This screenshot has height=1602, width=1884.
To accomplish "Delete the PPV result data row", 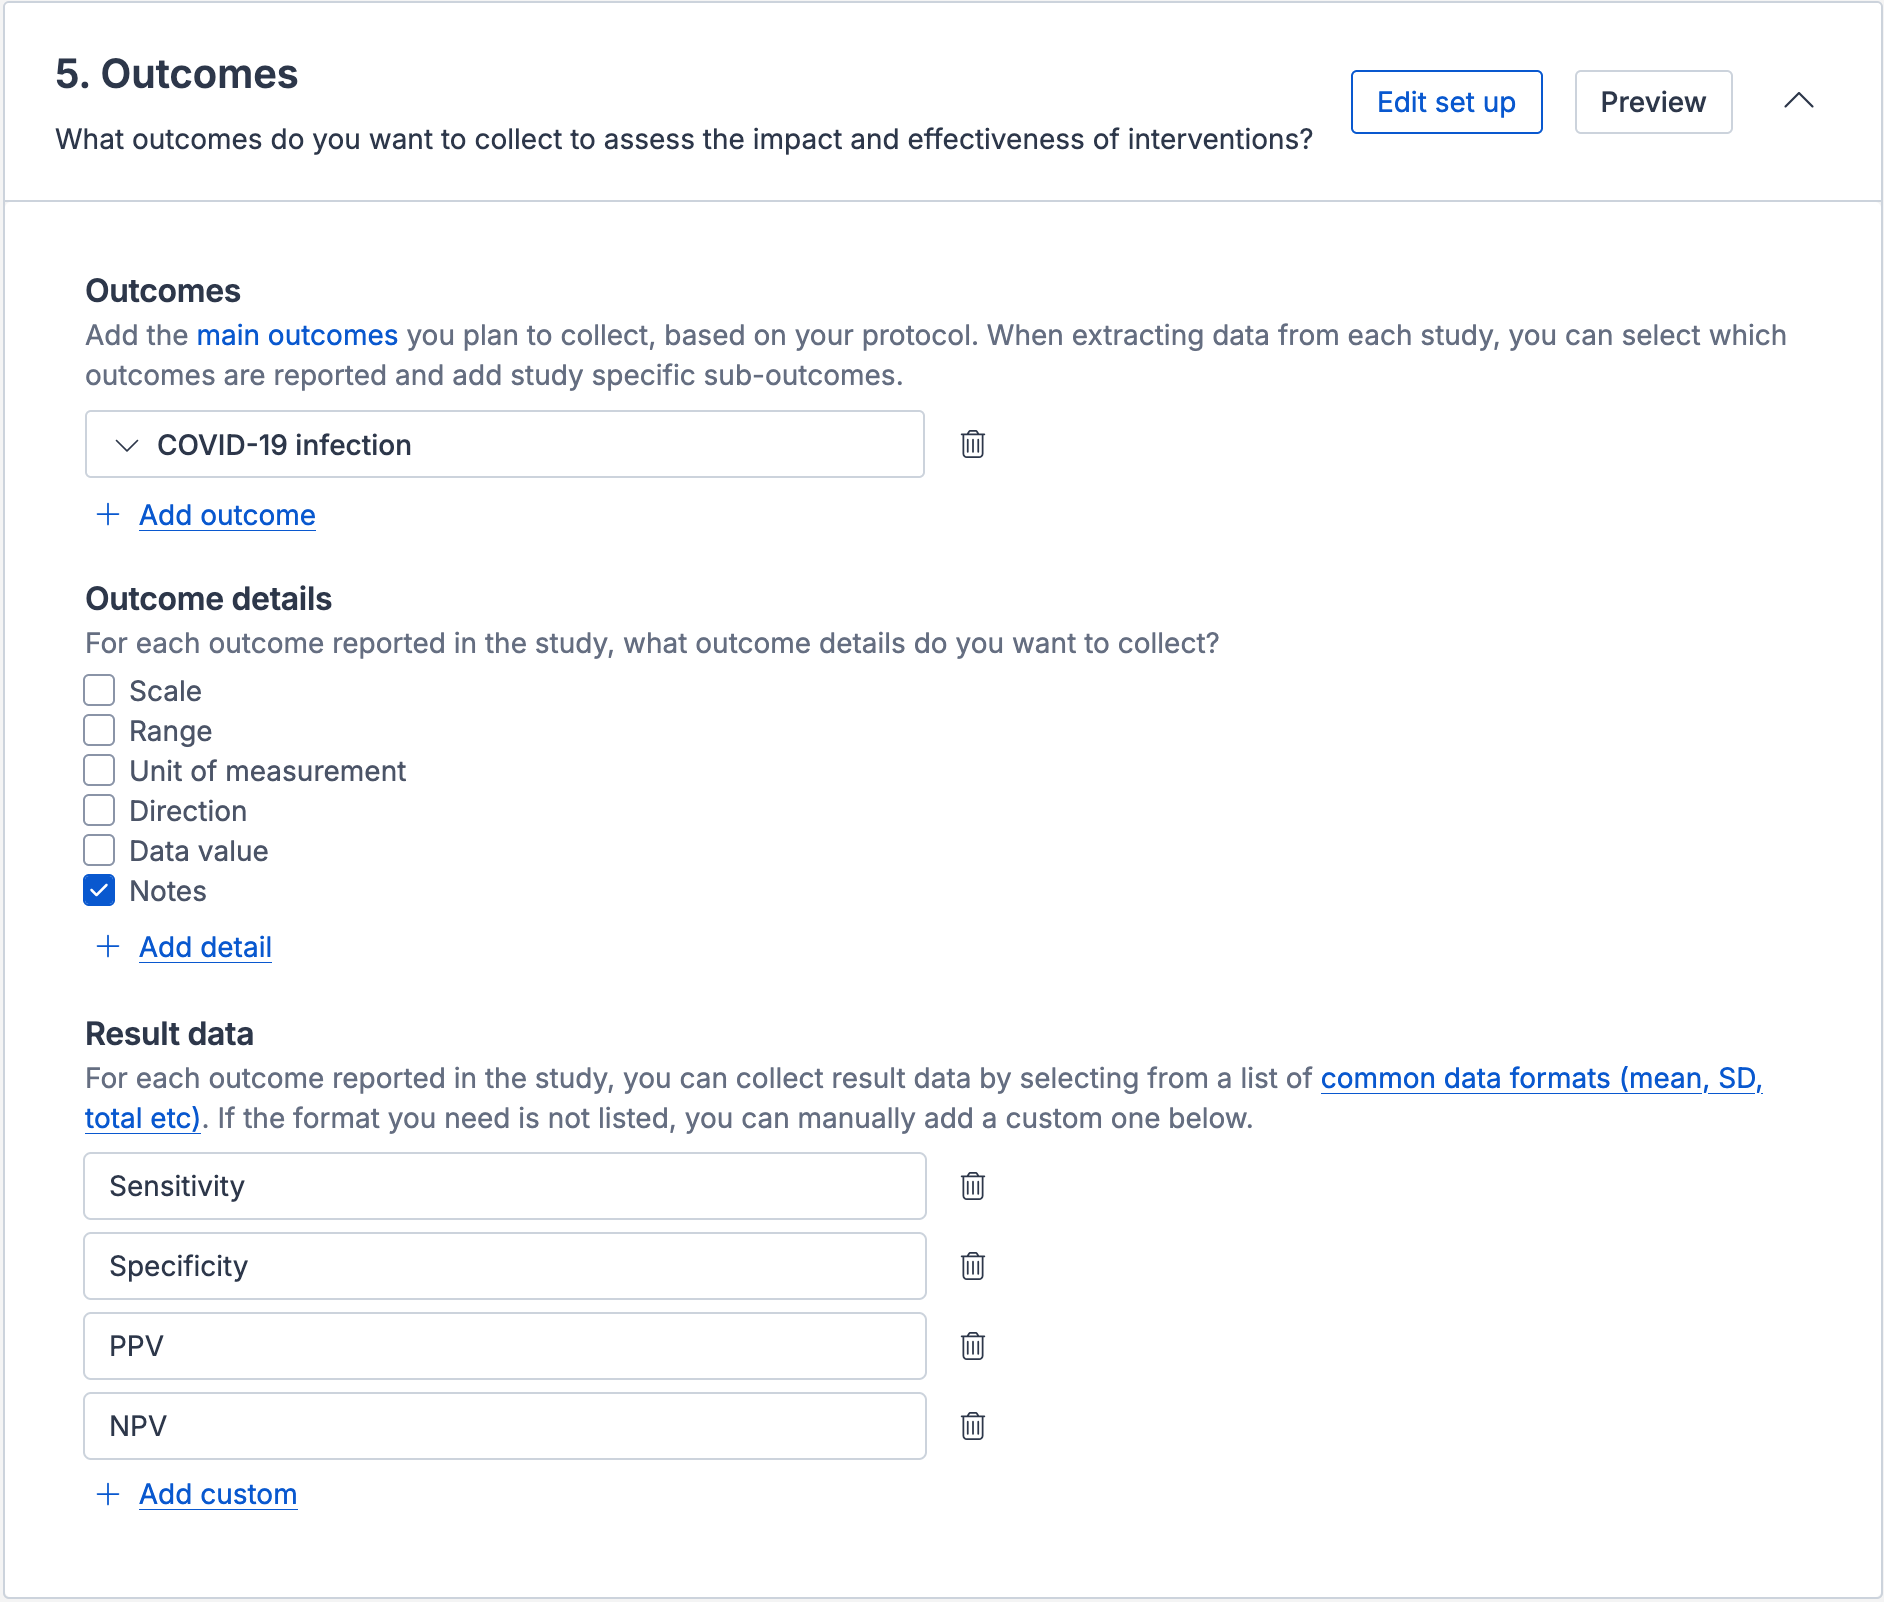I will [973, 1346].
